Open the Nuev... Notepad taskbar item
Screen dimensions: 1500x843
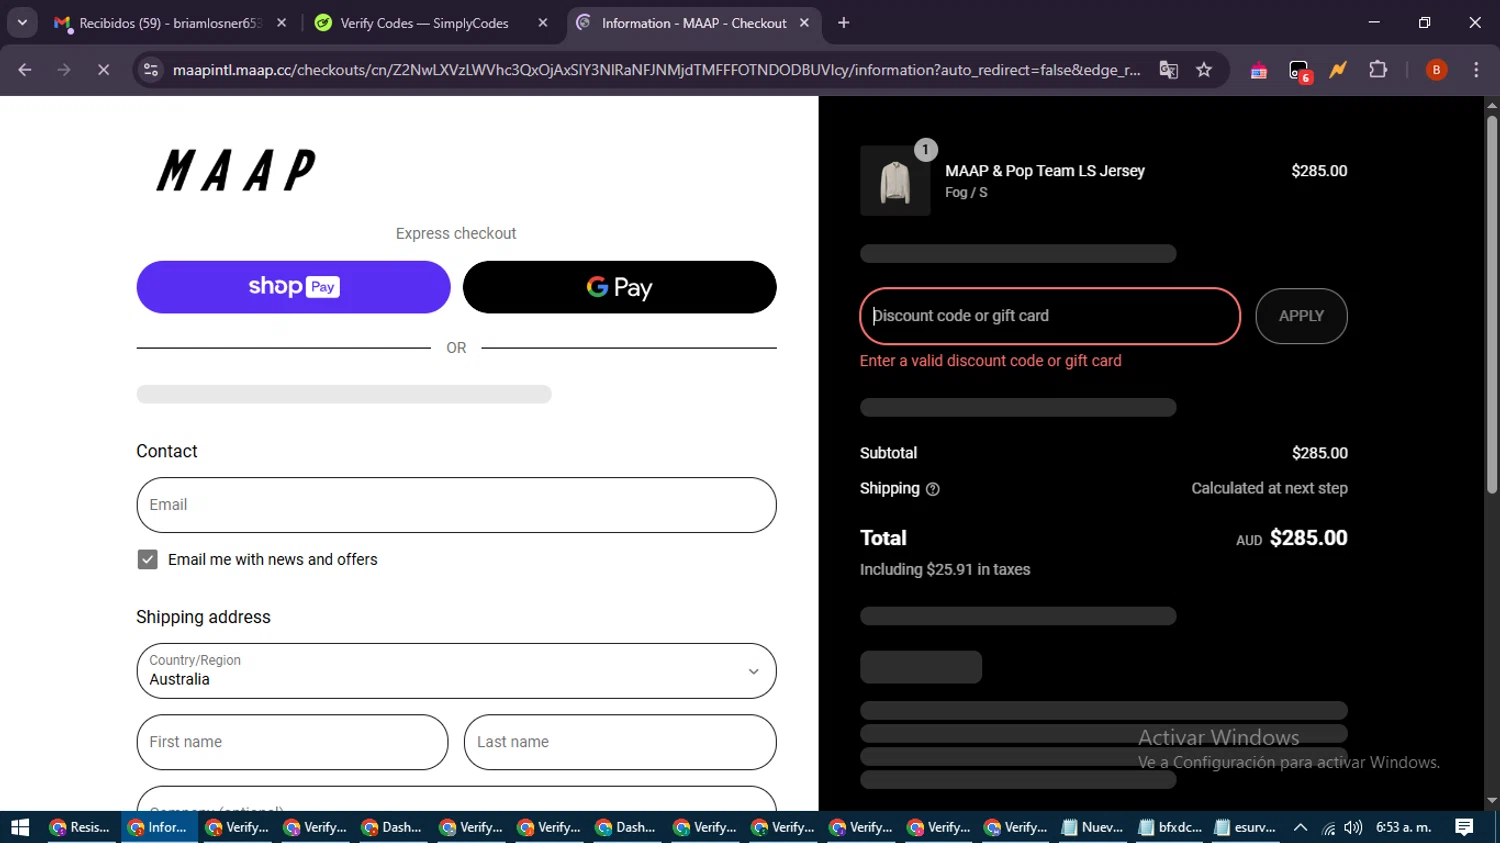1092,827
